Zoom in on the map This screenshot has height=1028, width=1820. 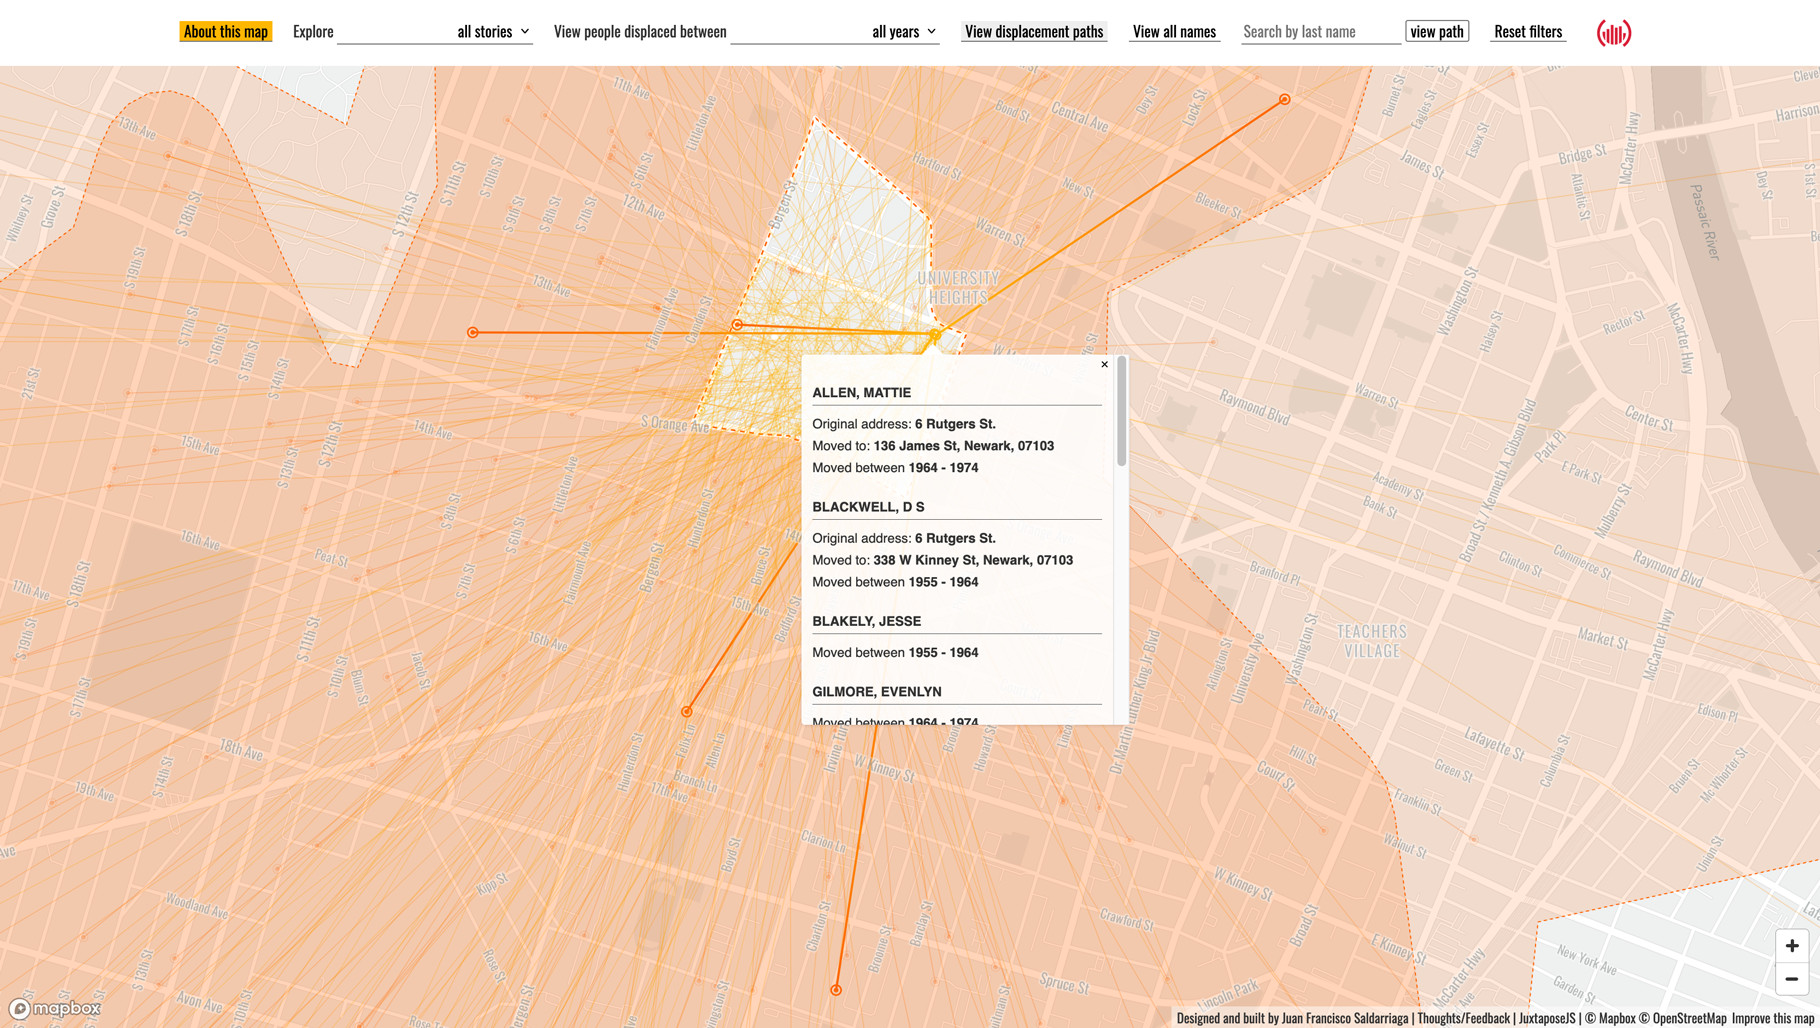[x=1791, y=945]
